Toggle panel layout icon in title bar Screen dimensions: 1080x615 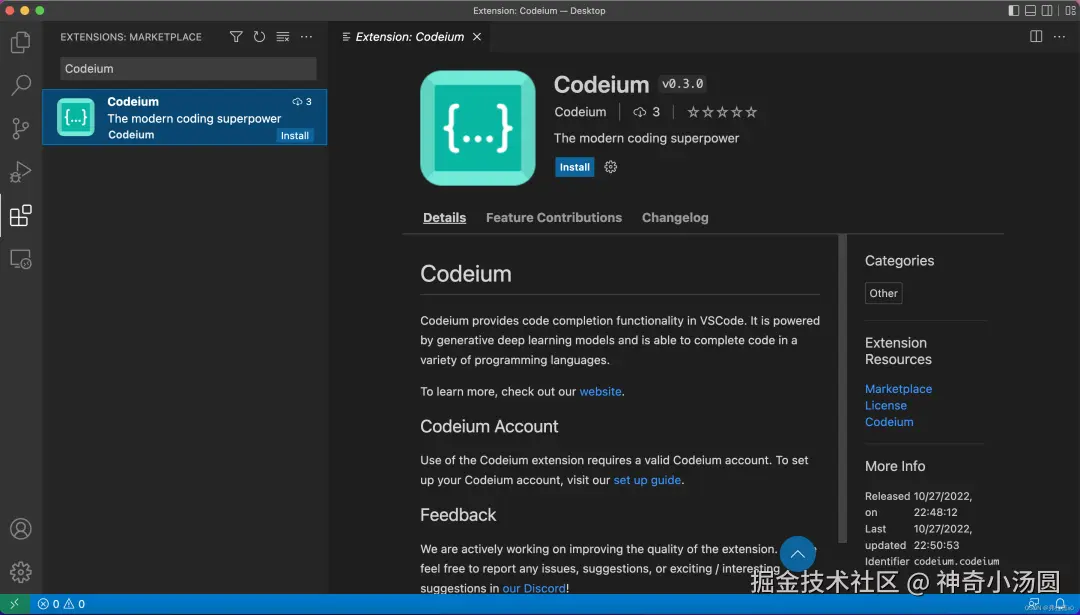coord(1030,10)
